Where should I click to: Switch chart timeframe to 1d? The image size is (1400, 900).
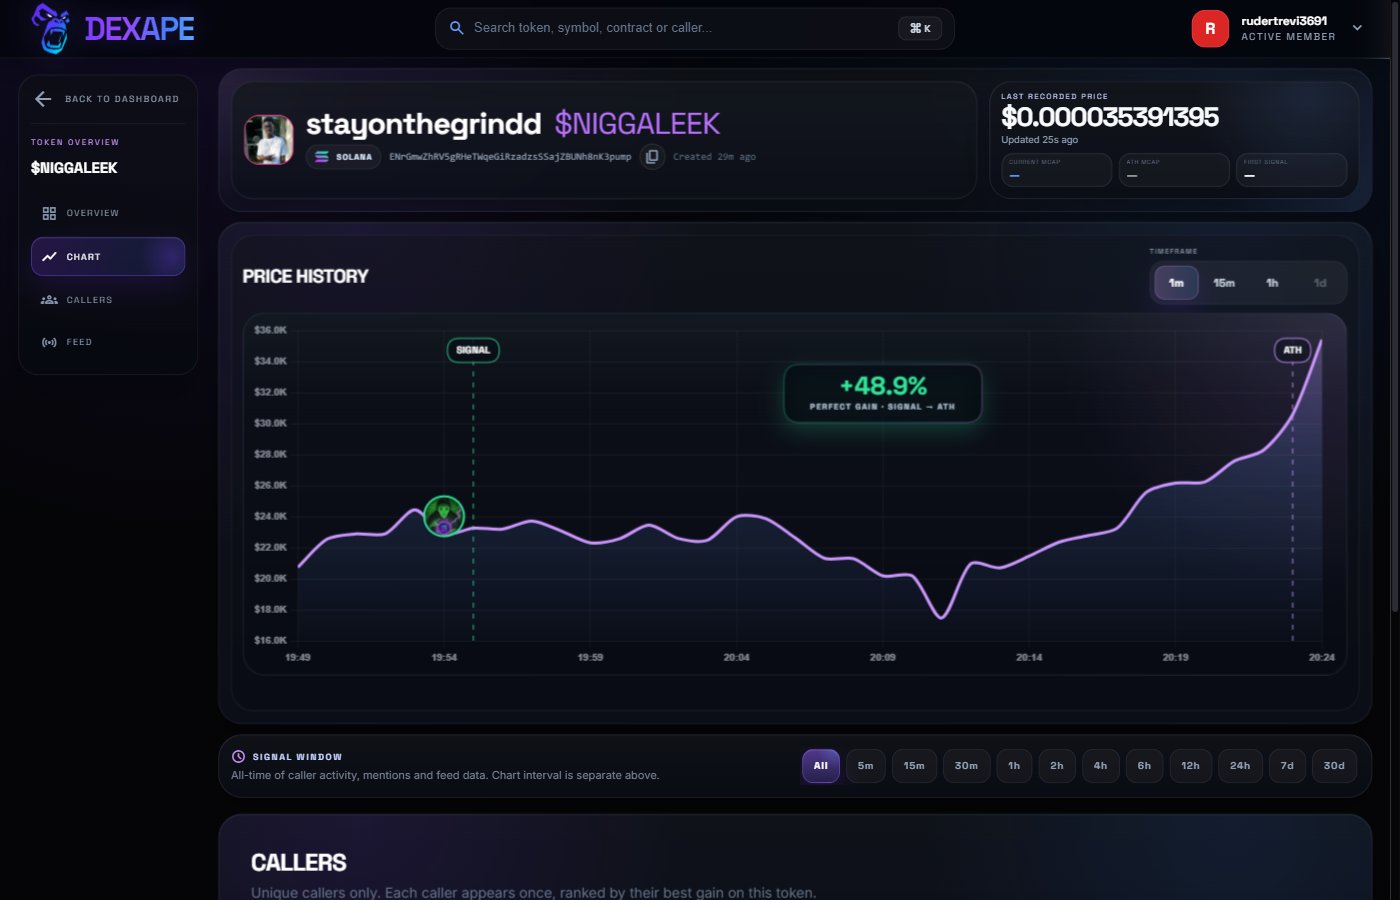click(x=1320, y=283)
